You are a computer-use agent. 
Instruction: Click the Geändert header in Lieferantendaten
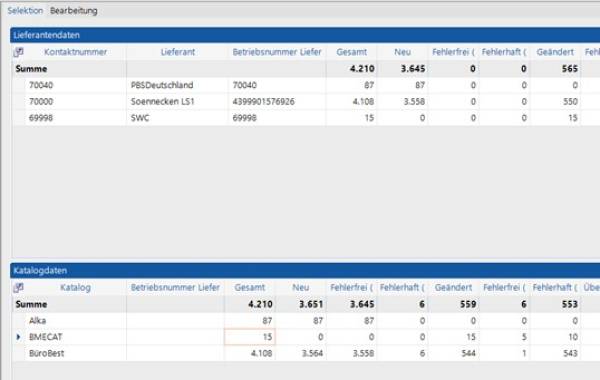pyautogui.click(x=555, y=52)
